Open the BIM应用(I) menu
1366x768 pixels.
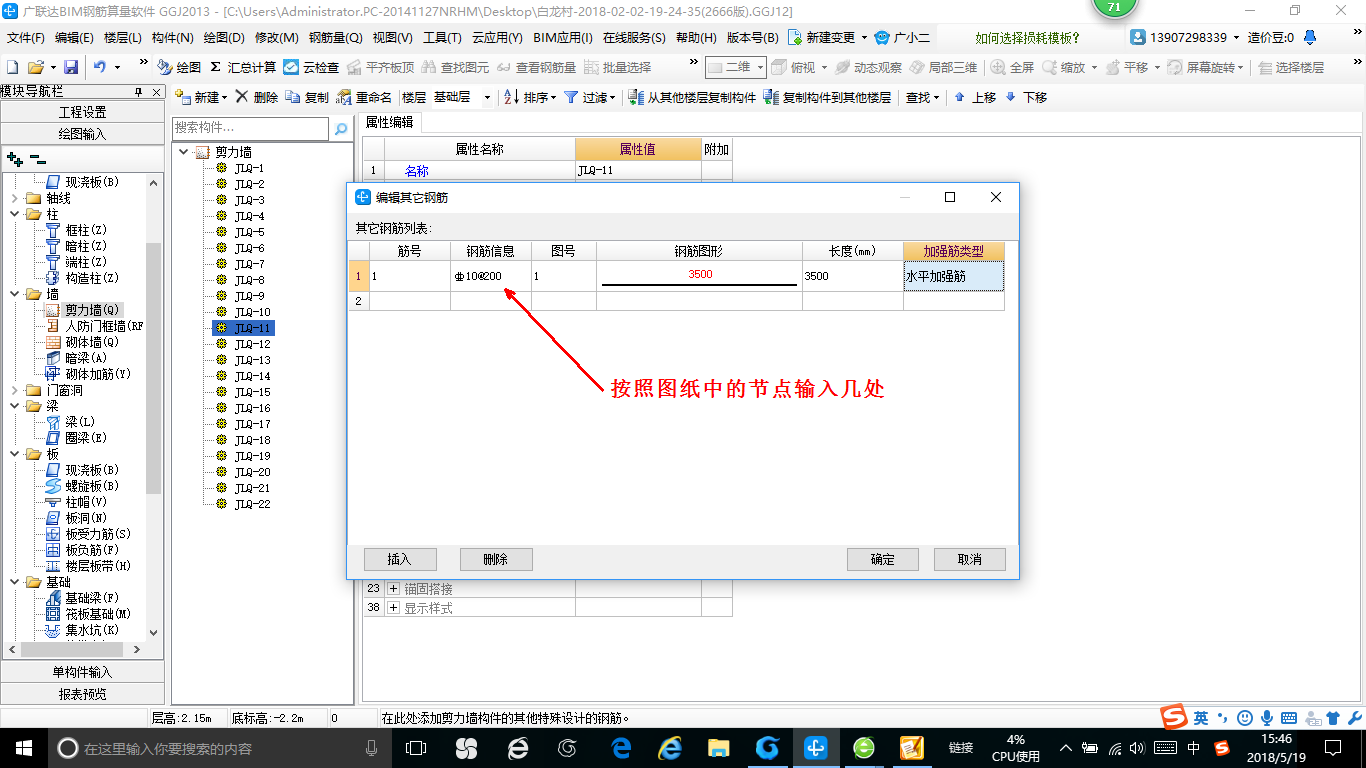(563, 37)
